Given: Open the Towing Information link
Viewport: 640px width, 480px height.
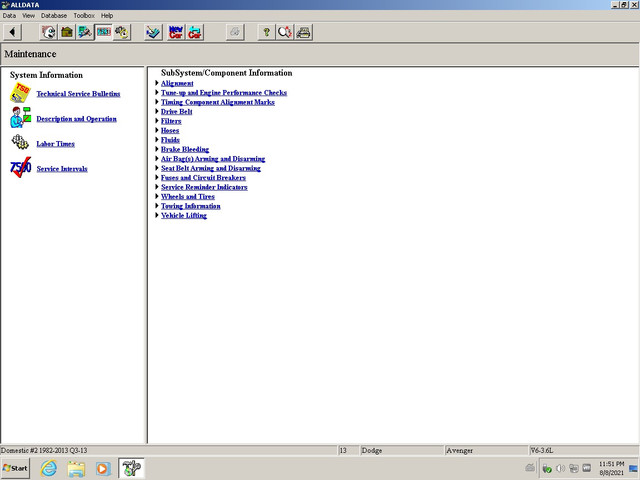Looking at the screenshot, I should (191, 206).
